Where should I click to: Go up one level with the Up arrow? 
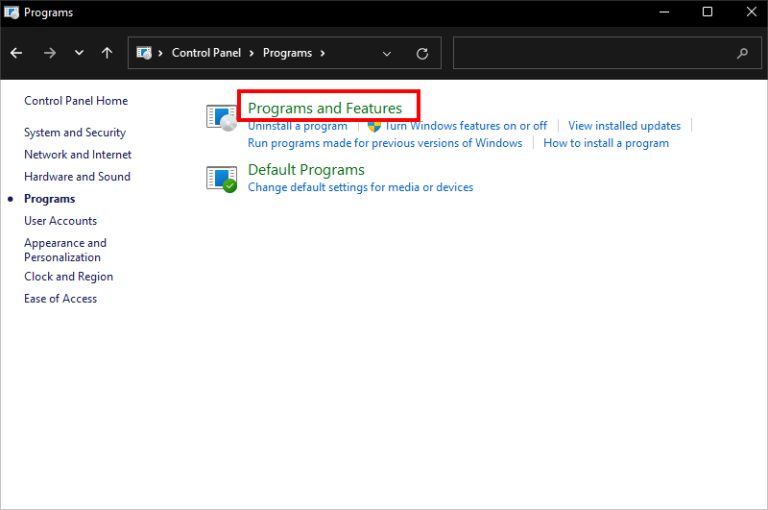[107, 53]
